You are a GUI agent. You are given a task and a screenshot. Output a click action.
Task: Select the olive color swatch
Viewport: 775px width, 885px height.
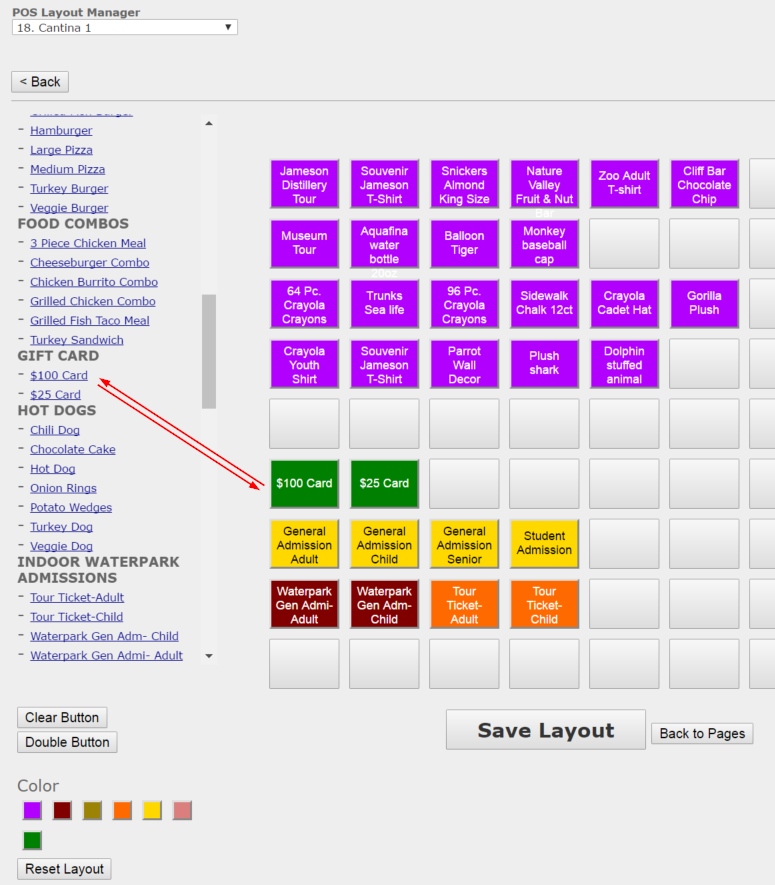coord(93,810)
